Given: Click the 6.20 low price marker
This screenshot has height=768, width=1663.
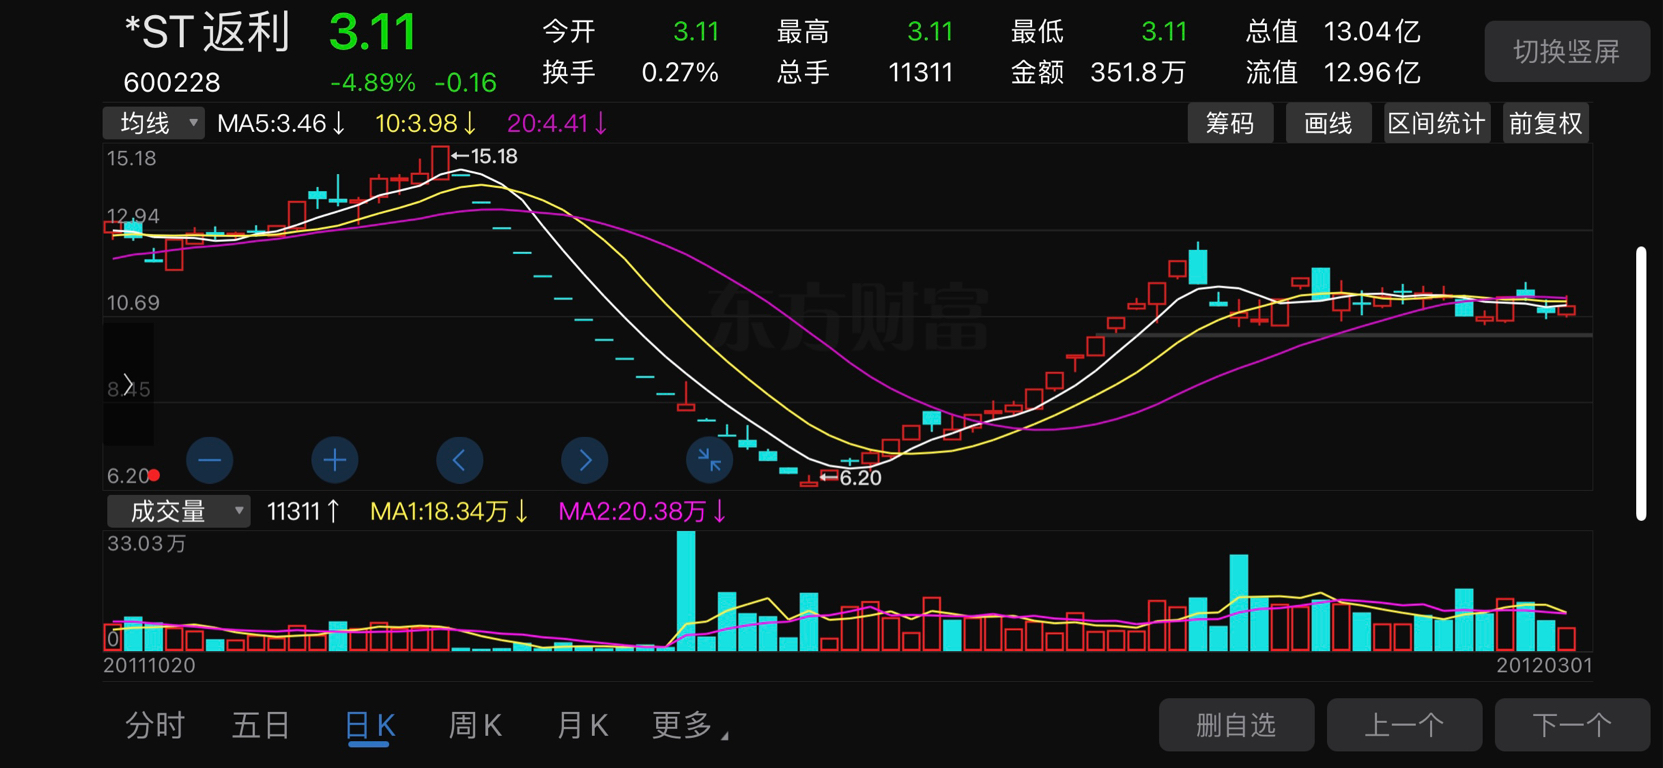Looking at the screenshot, I should coord(851,478).
